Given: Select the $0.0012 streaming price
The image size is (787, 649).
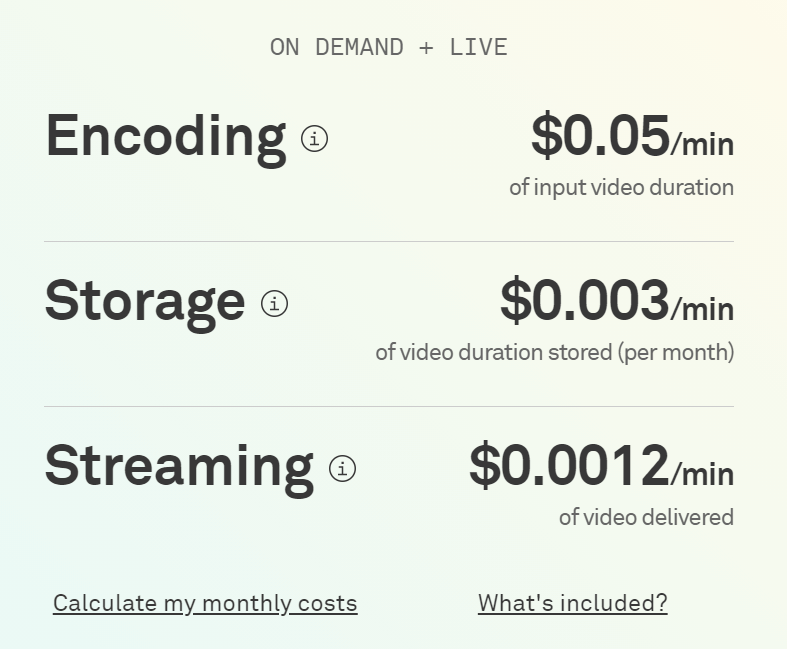Looking at the screenshot, I should click(570, 466).
